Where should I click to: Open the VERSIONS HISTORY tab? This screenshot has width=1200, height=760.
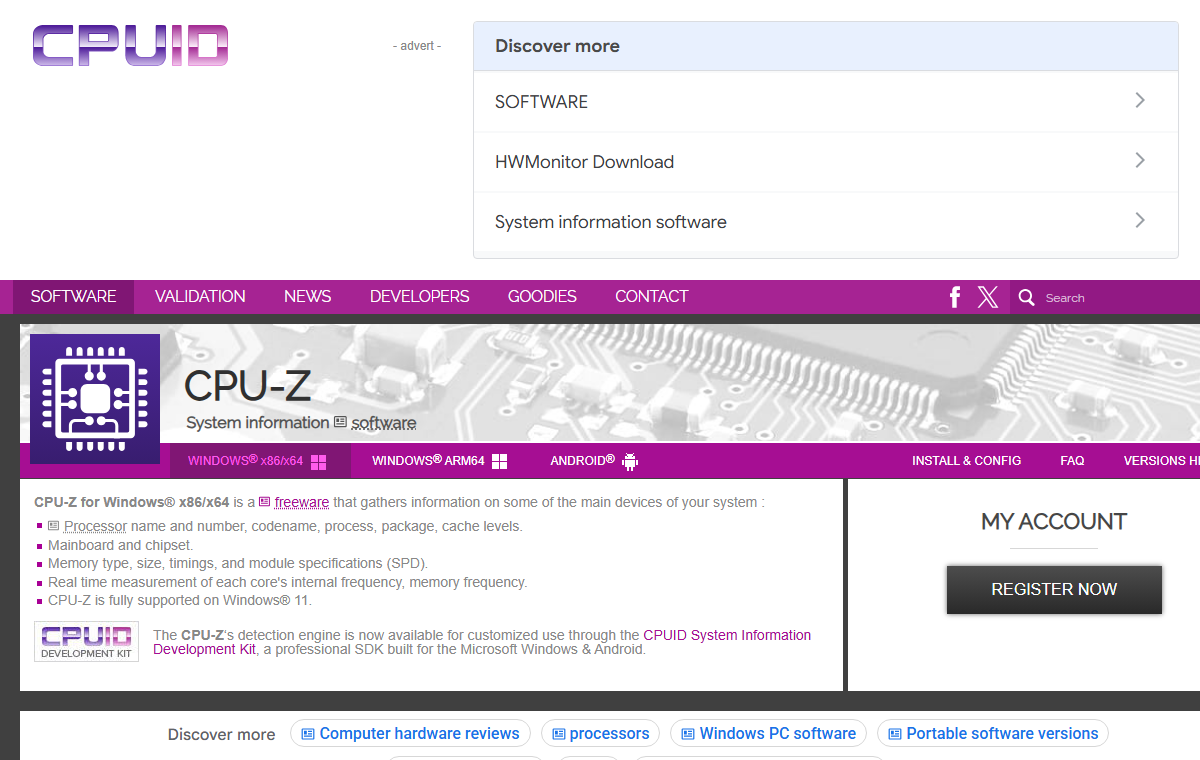pyautogui.click(x=1162, y=461)
